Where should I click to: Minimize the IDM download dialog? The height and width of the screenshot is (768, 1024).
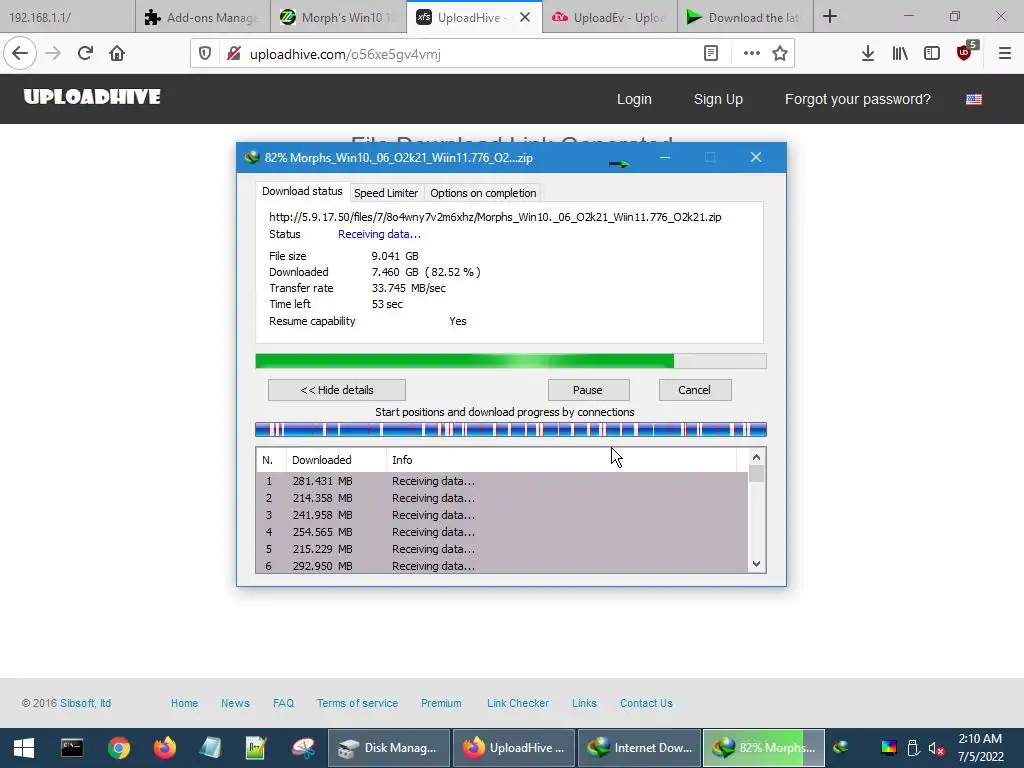pyautogui.click(x=665, y=157)
